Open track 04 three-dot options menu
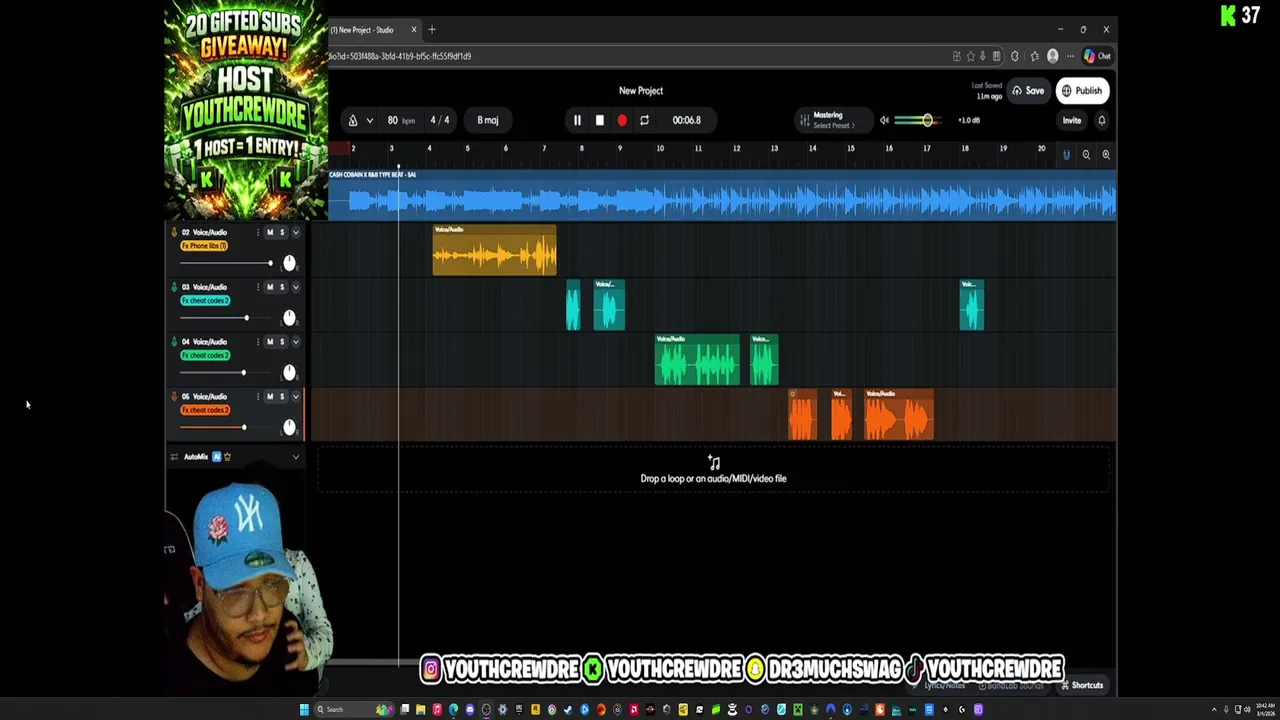The width and height of the screenshot is (1280, 720). [x=257, y=342]
